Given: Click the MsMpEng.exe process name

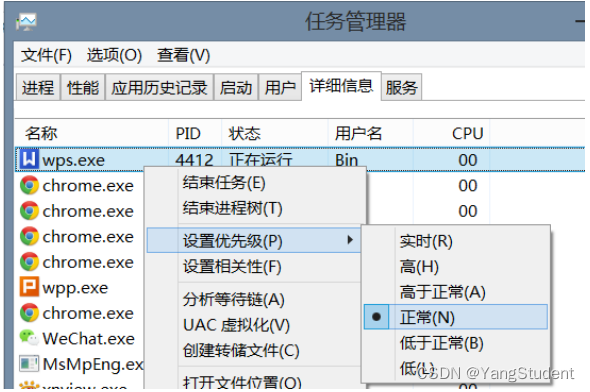Looking at the screenshot, I should click(93, 364).
